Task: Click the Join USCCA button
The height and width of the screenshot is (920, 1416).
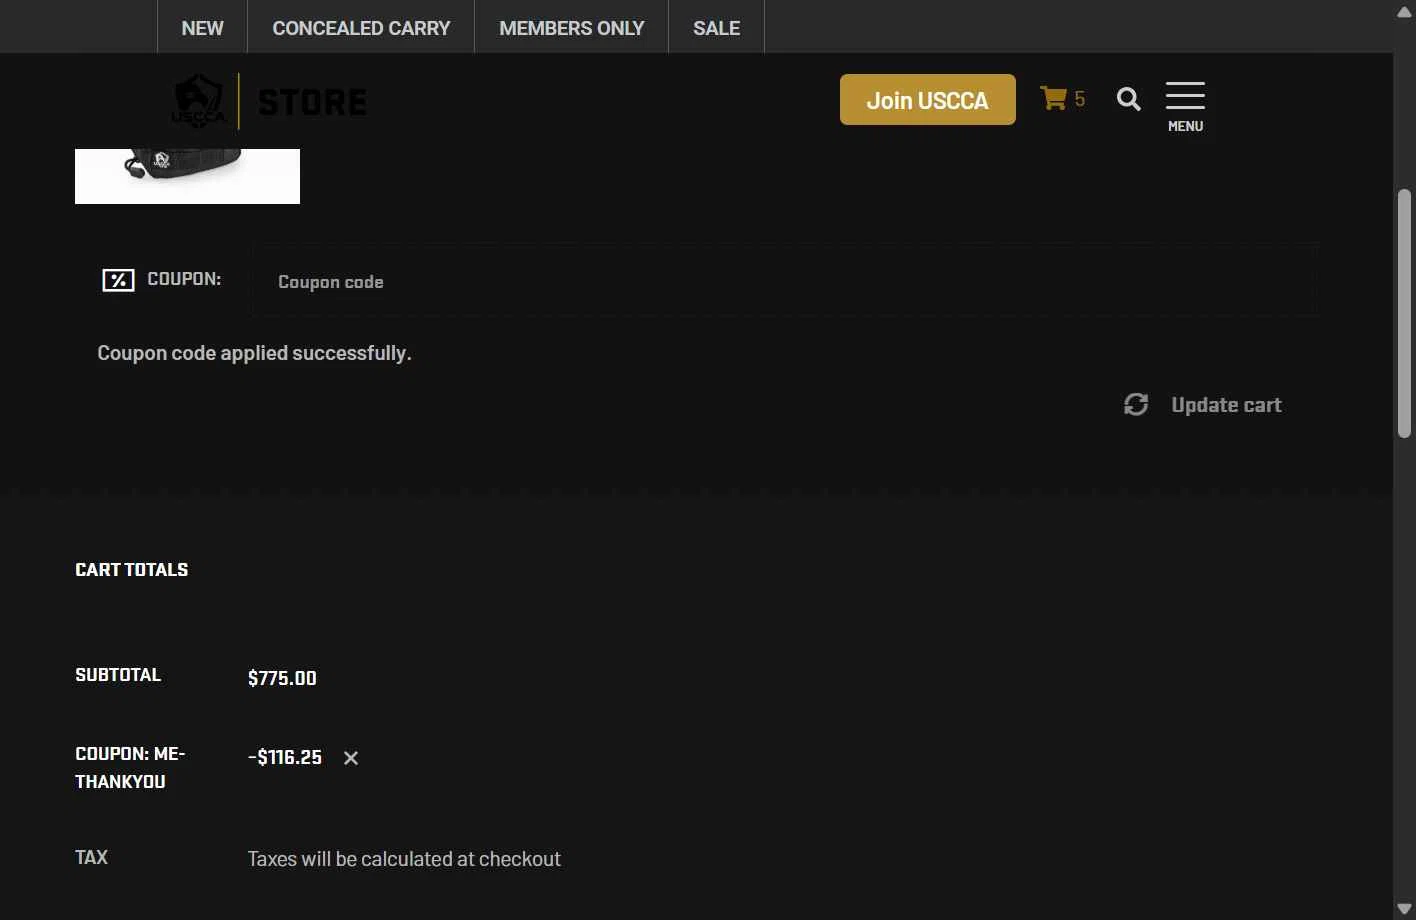Action: (x=927, y=100)
